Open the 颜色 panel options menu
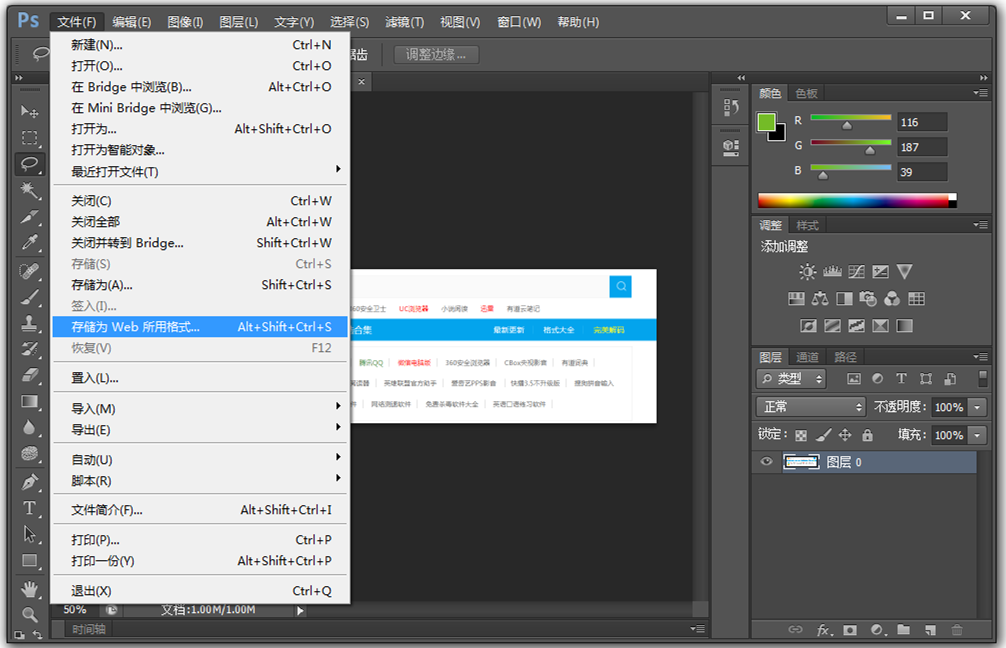 (x=980, y=93)
